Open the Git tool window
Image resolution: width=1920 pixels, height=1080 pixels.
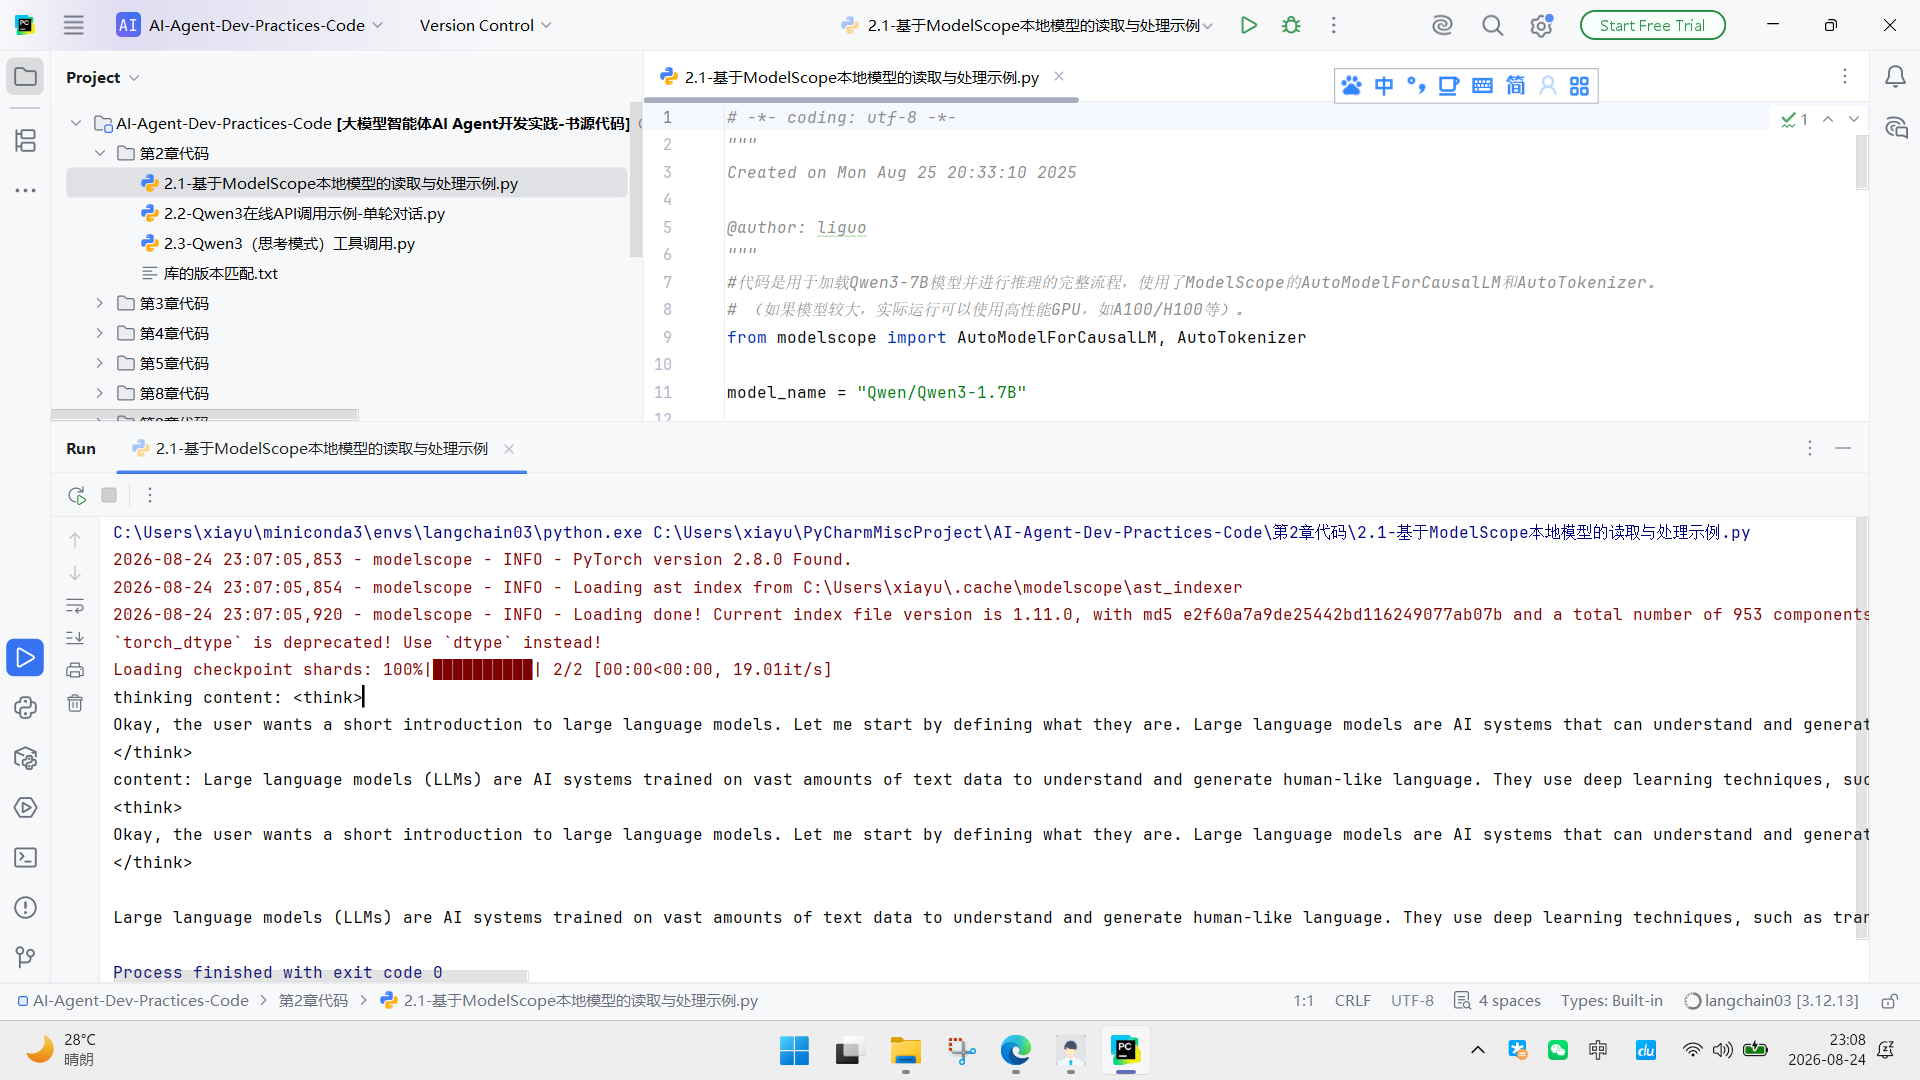(x=26, y=958)
